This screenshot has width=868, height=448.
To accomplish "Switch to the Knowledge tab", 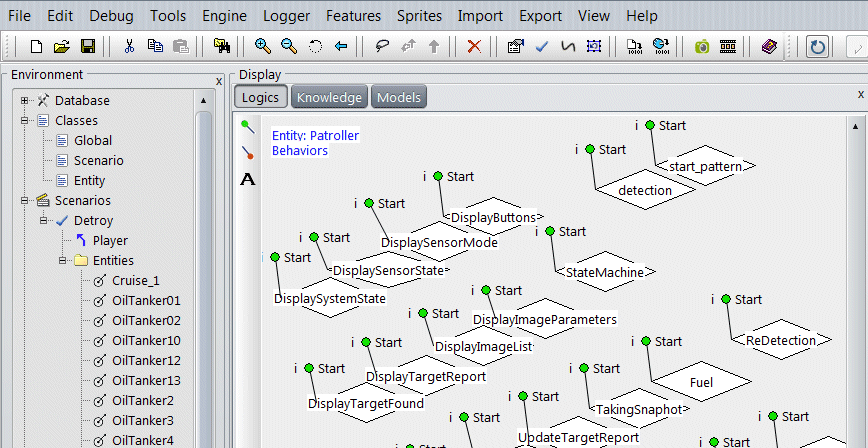I will point(329,97).
